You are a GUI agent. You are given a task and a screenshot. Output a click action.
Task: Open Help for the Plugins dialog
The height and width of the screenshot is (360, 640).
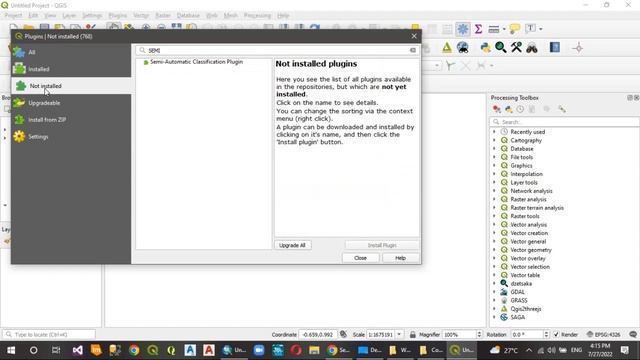[x=400, y=258]
